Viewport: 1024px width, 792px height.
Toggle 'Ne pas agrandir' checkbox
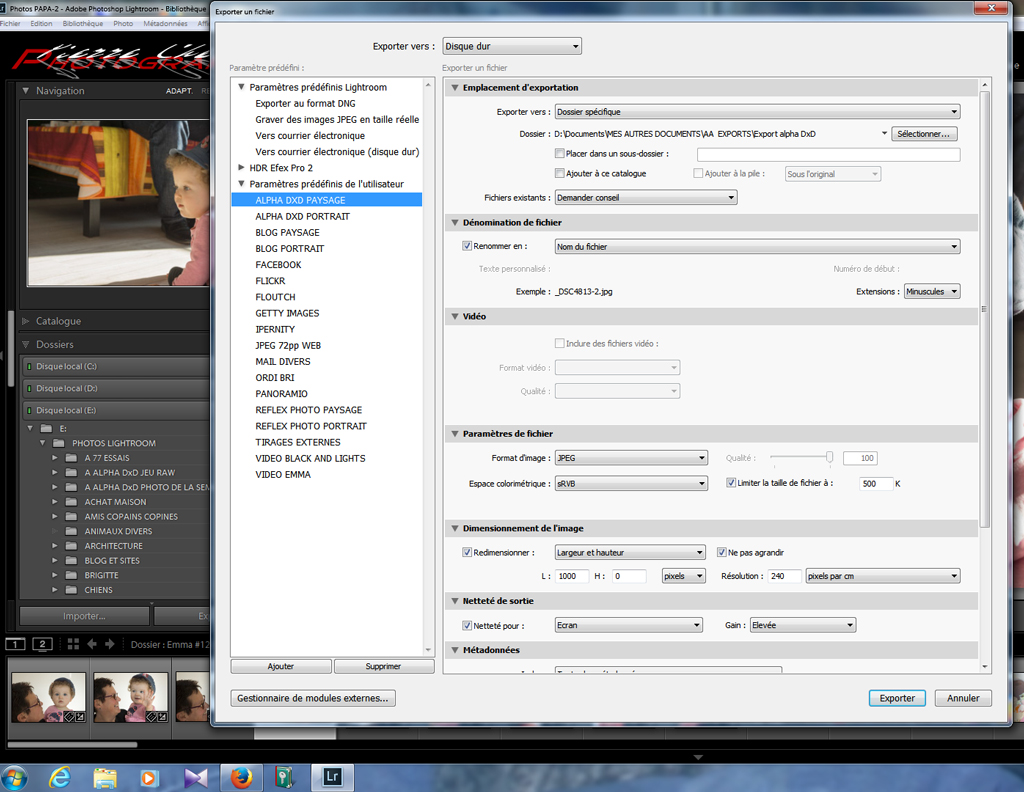(x=722, y=552)
